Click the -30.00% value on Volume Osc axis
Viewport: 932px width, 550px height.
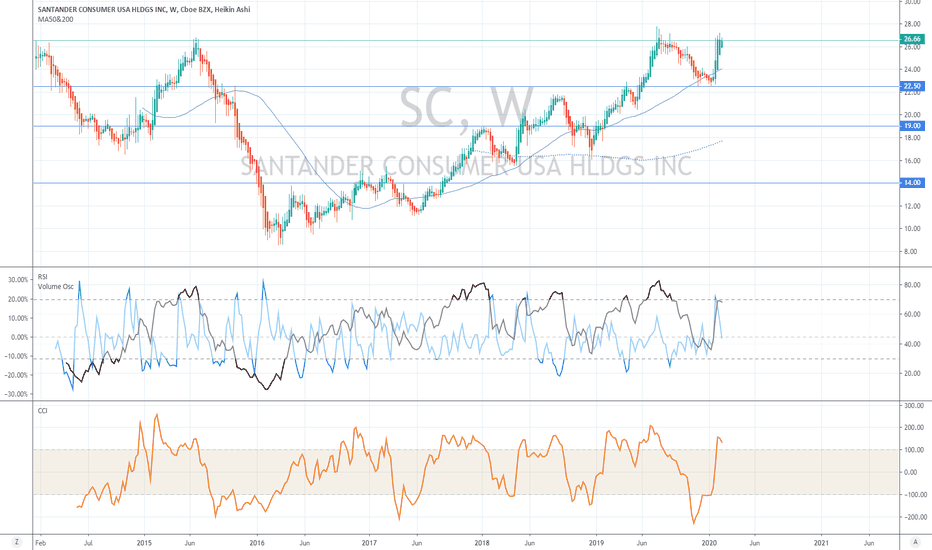[17, 394]
